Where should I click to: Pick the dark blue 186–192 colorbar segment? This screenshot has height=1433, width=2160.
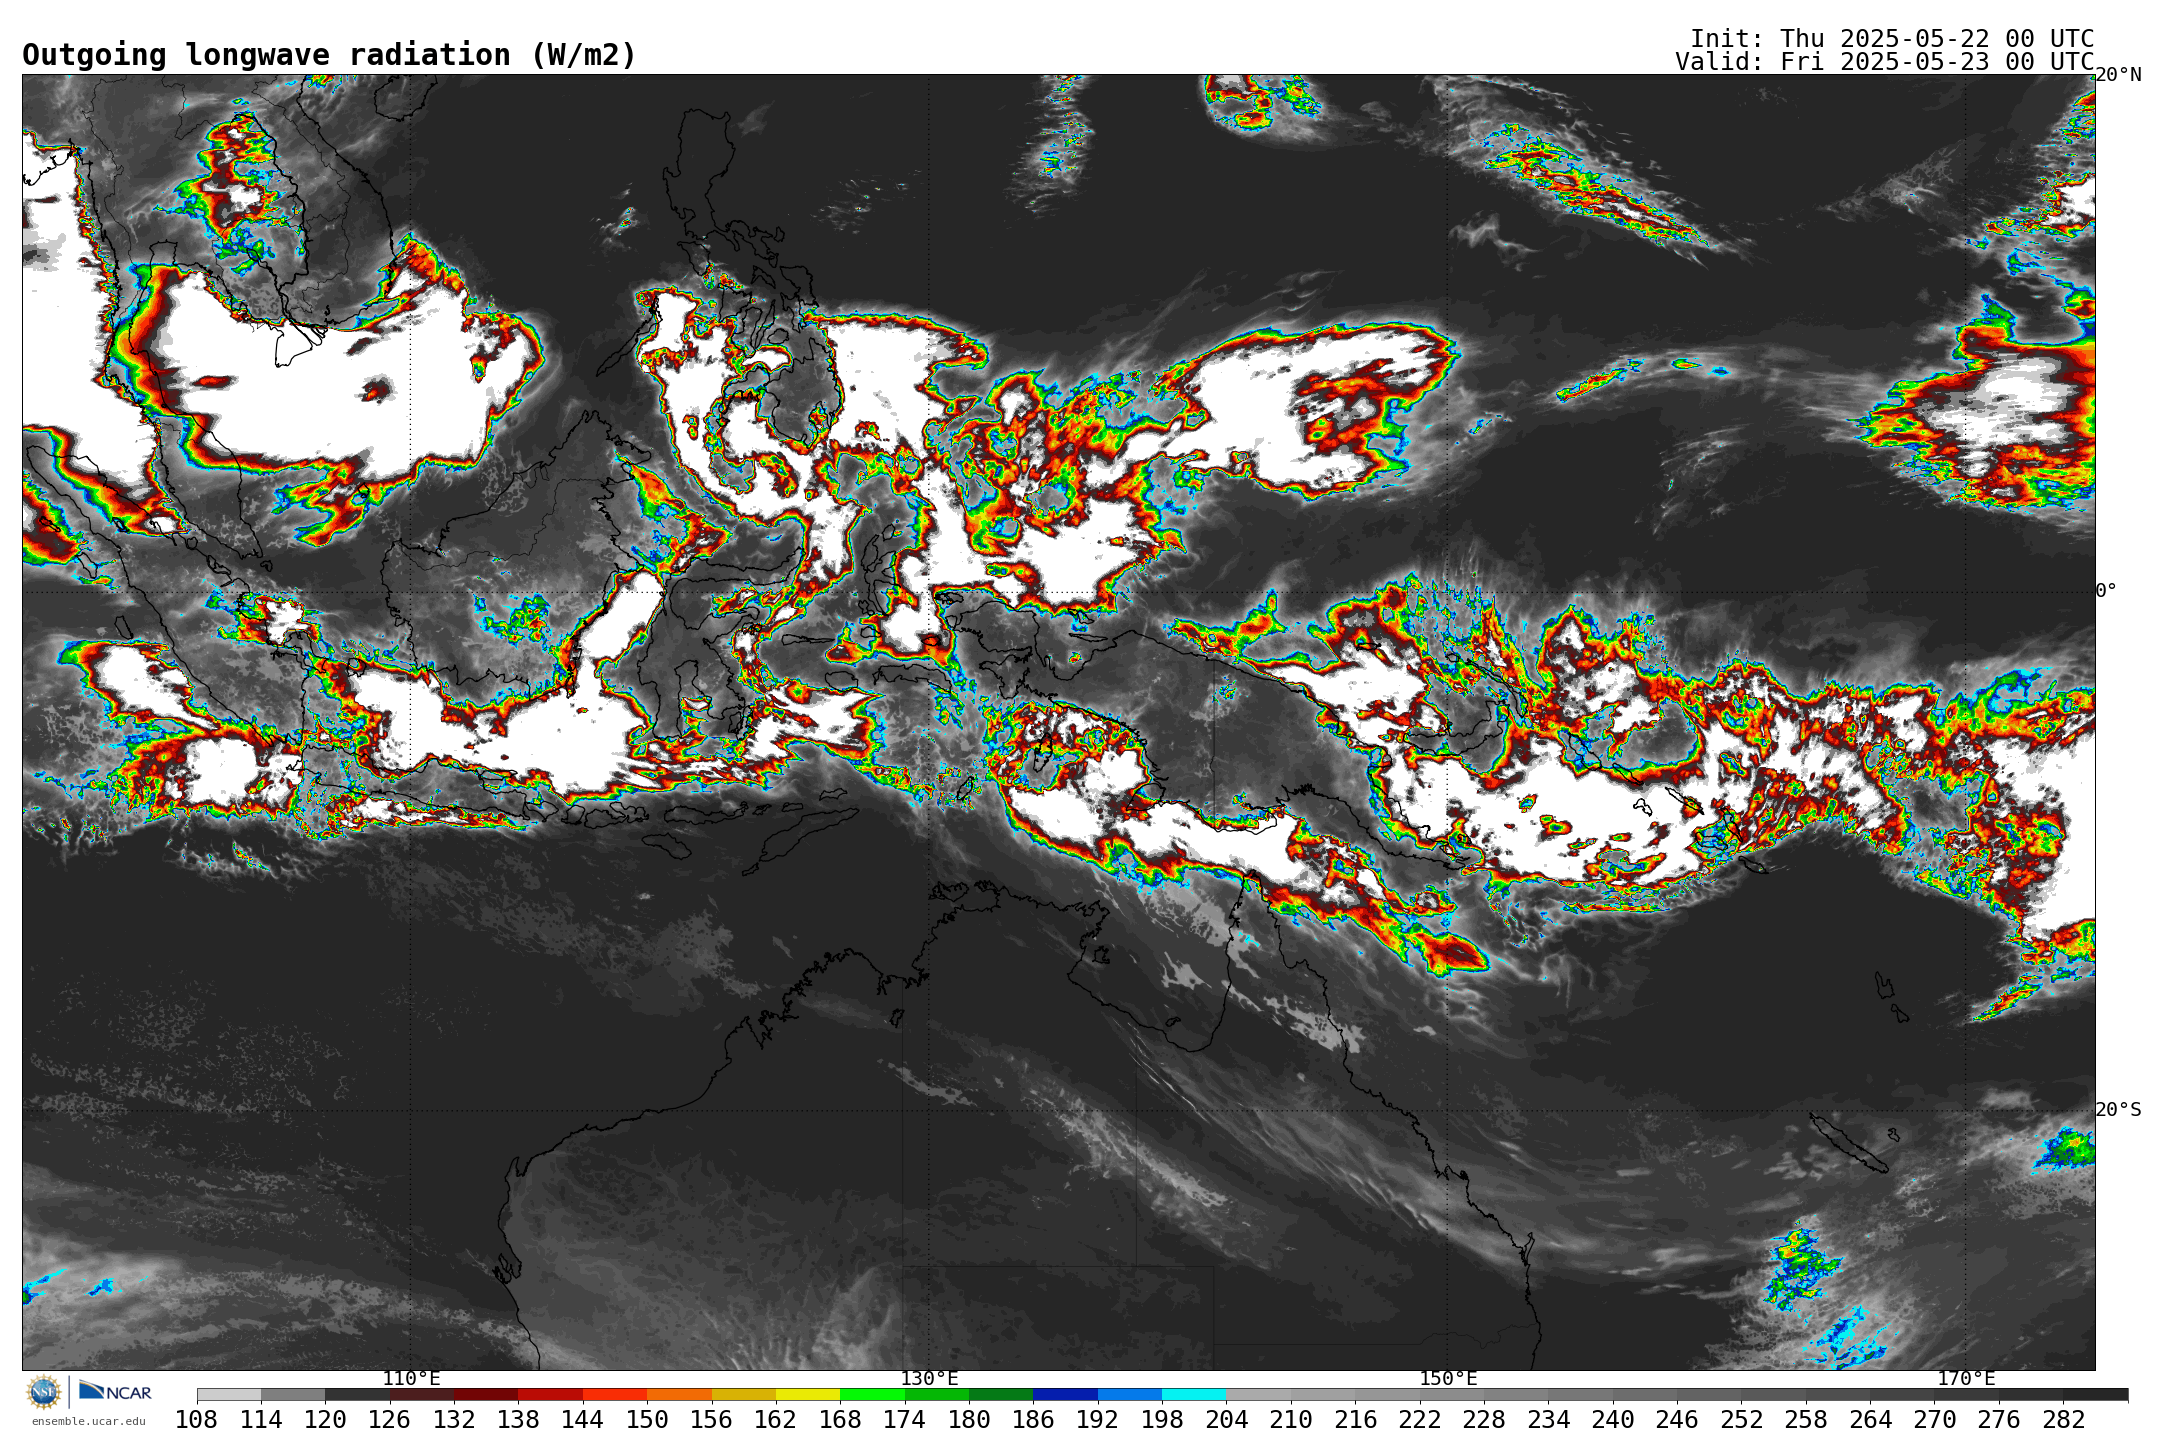point(1065,1394)
